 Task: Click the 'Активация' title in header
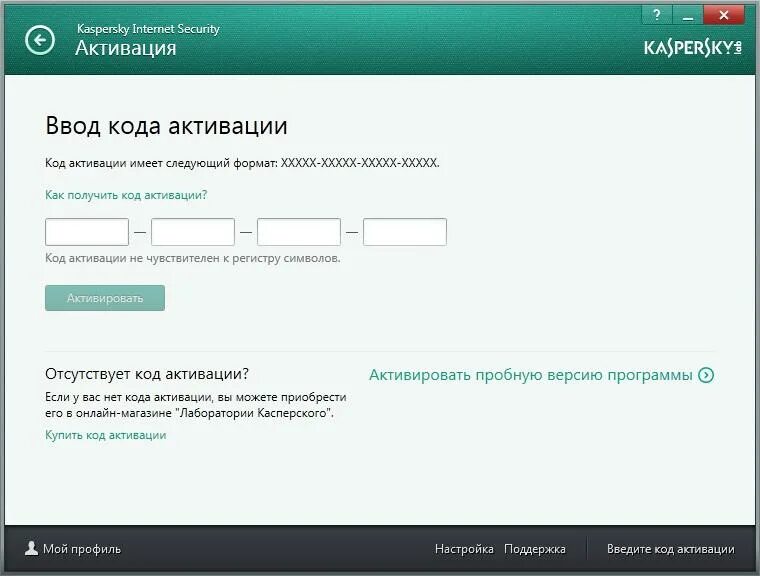(x=126, y=48)
